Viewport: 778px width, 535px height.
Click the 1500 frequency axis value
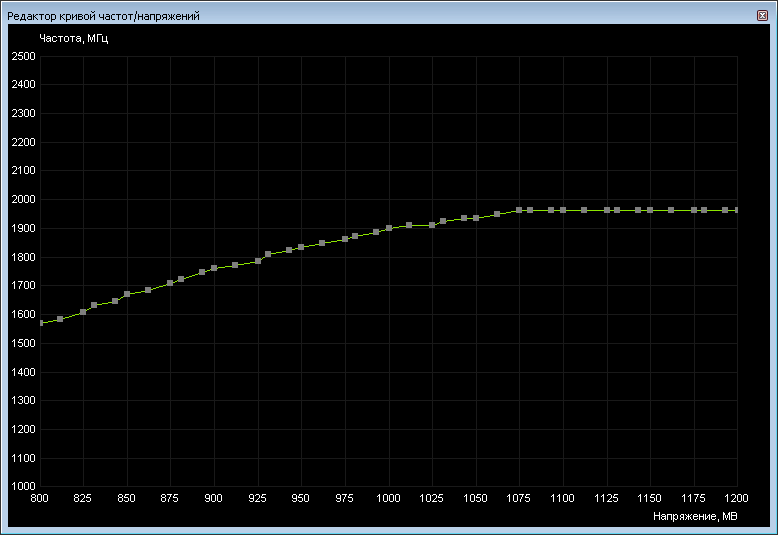pos(24,343)
